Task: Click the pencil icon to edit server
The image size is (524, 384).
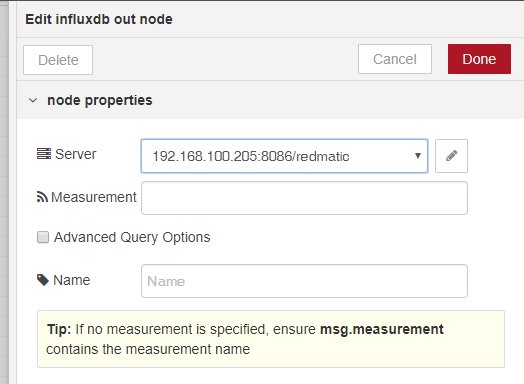Action: point(451,156)
